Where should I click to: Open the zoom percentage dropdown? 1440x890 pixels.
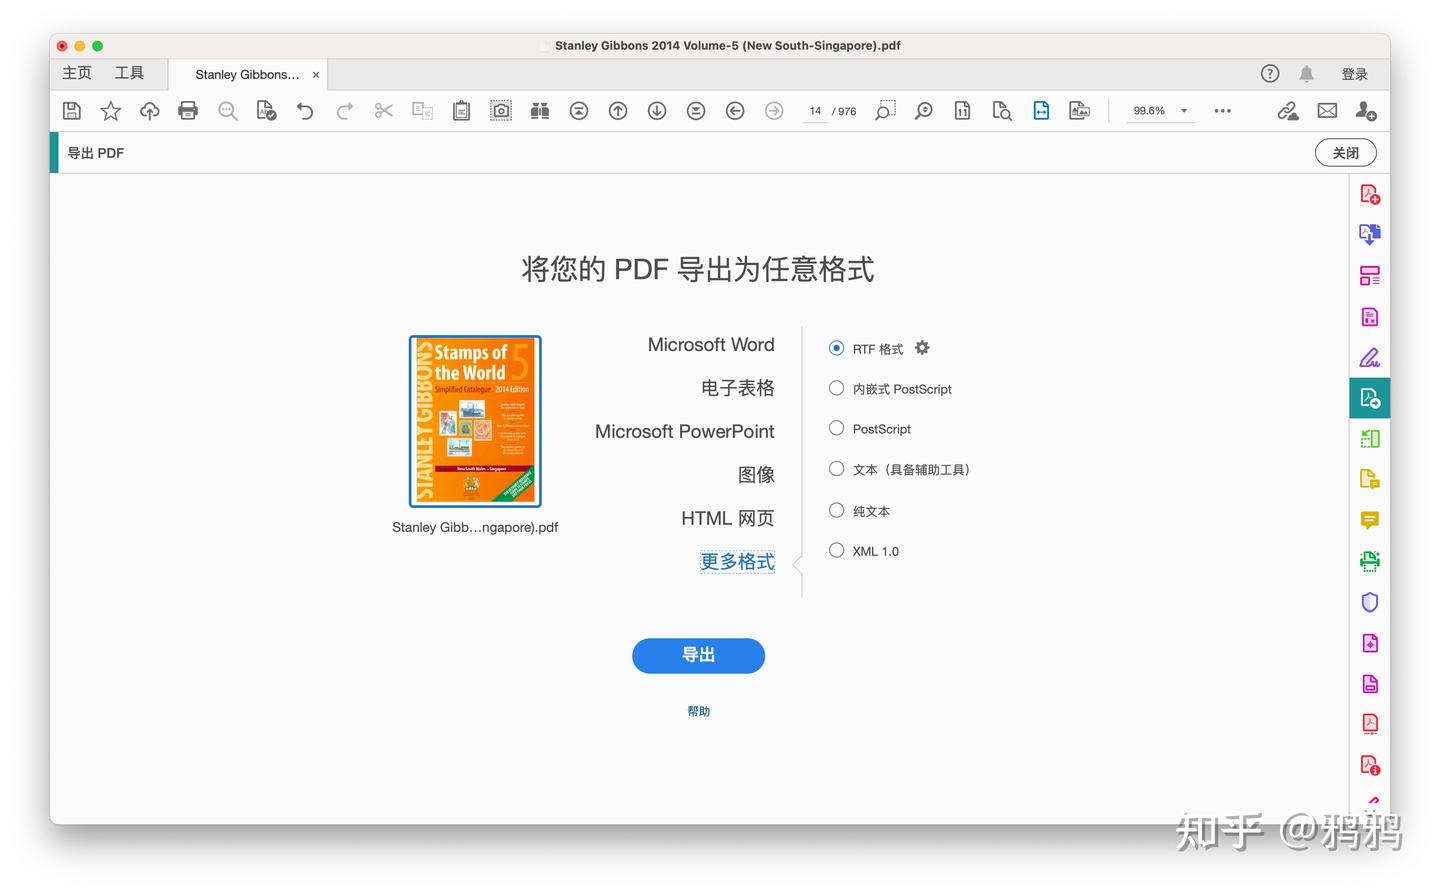tap(1183, 111)
